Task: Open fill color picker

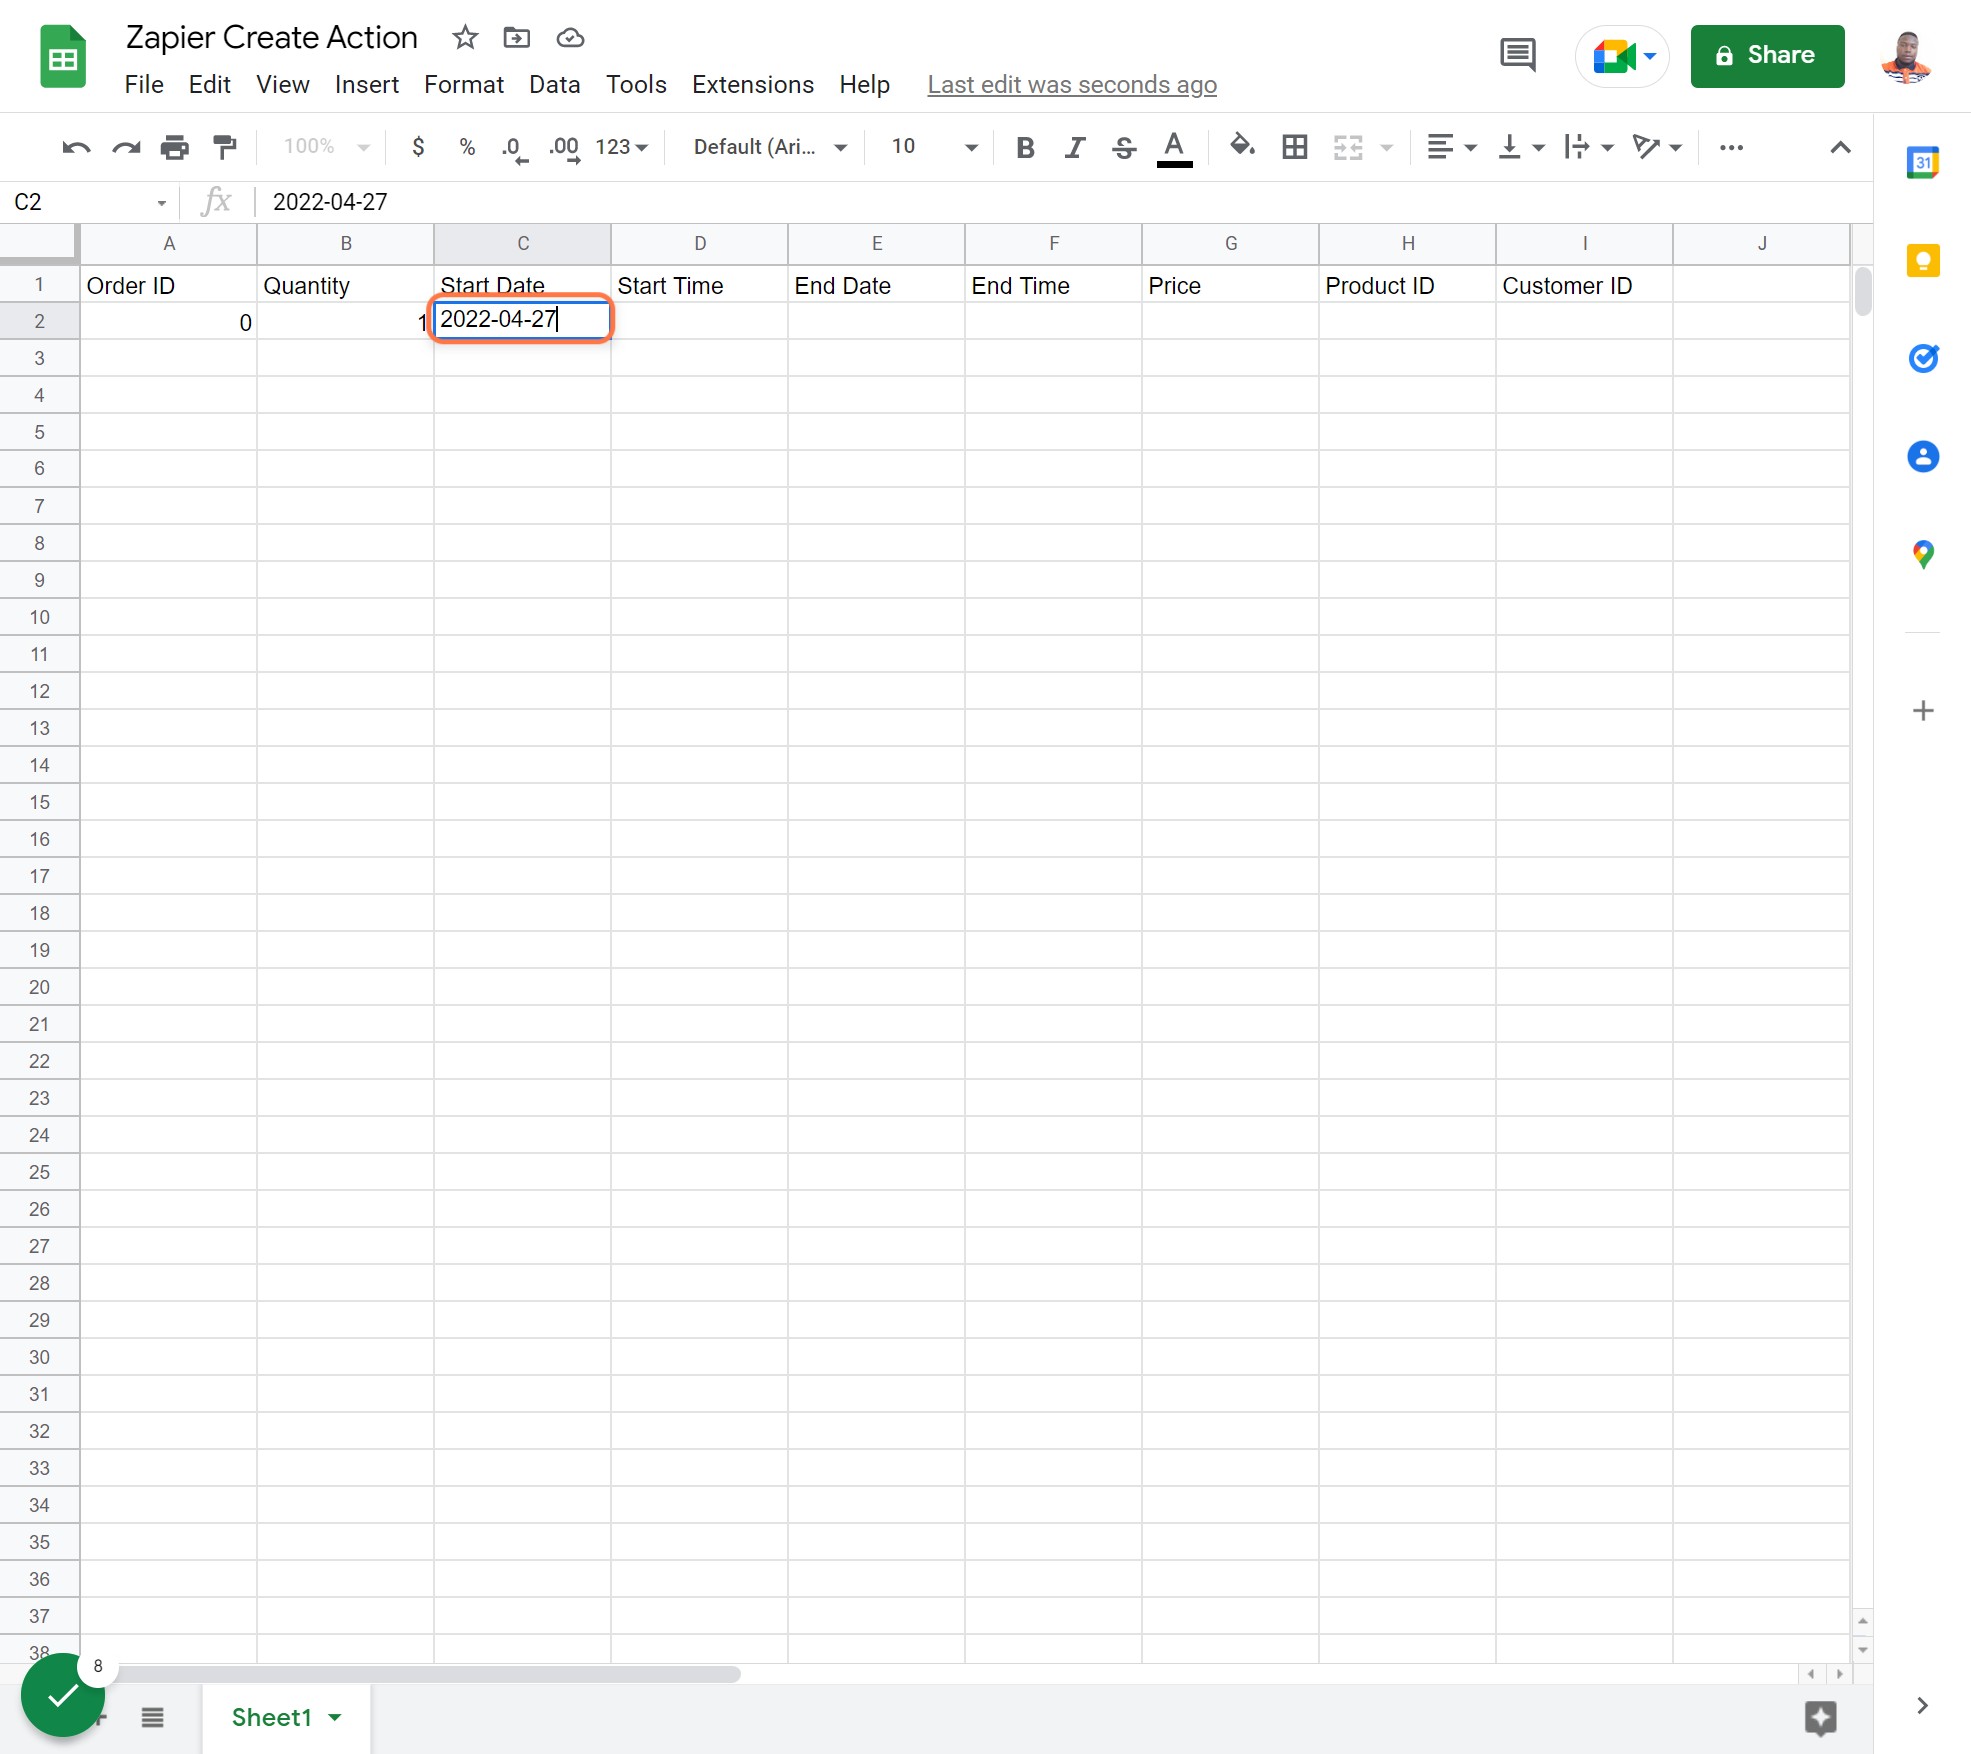Action: tap(1241, 147)
